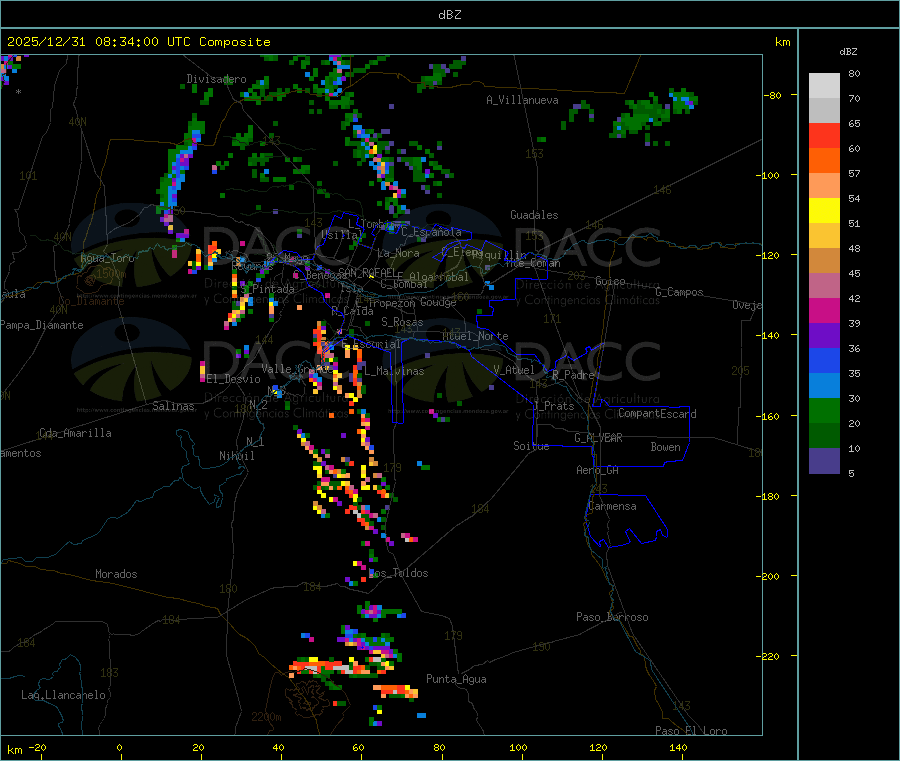Click the A_Villanueva map label
This screenshot has height=761, width=900.
coord(522,100)
